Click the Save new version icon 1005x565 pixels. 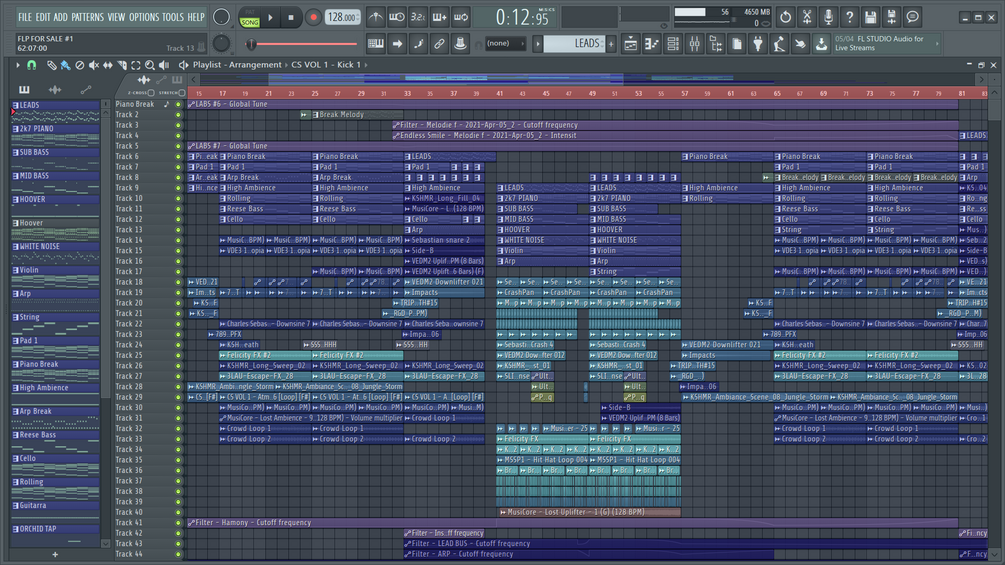(x=891, y=17)
